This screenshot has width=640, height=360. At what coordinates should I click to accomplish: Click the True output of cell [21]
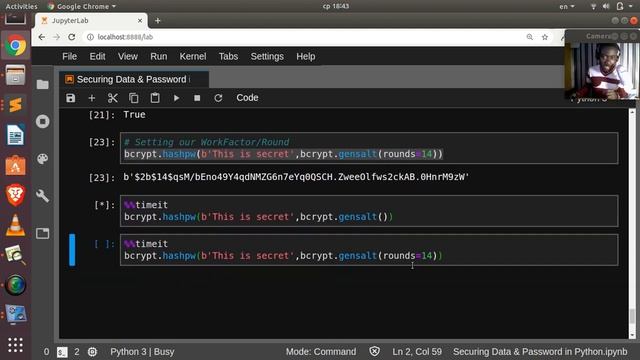tap(134, 115)
